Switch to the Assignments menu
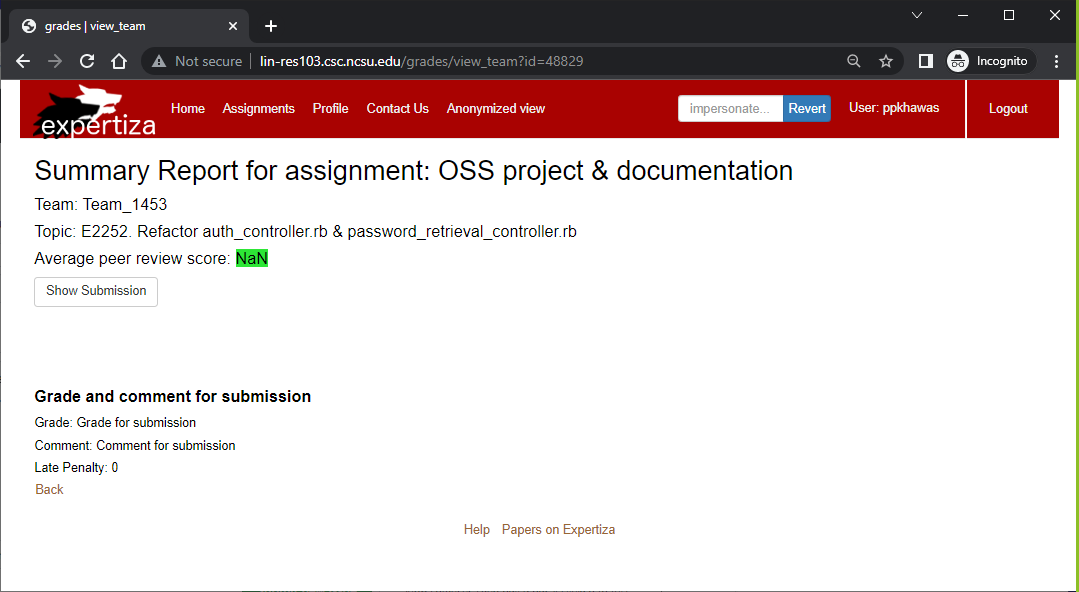The width and height of the screenshot is (1079, 592). [x=258, y=108]
